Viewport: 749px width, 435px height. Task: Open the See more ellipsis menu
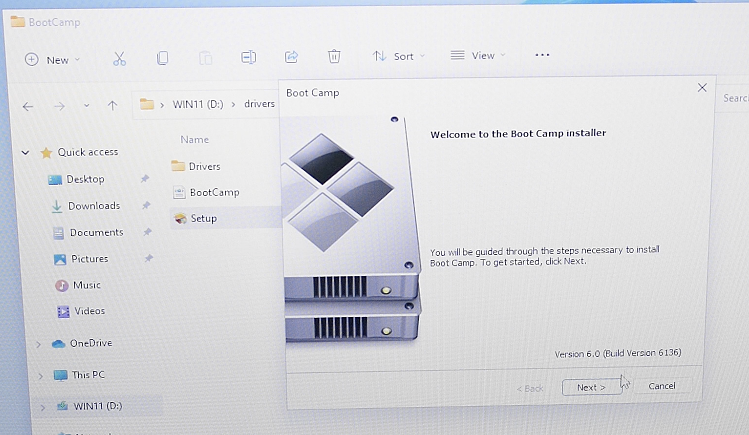(542, 55)
